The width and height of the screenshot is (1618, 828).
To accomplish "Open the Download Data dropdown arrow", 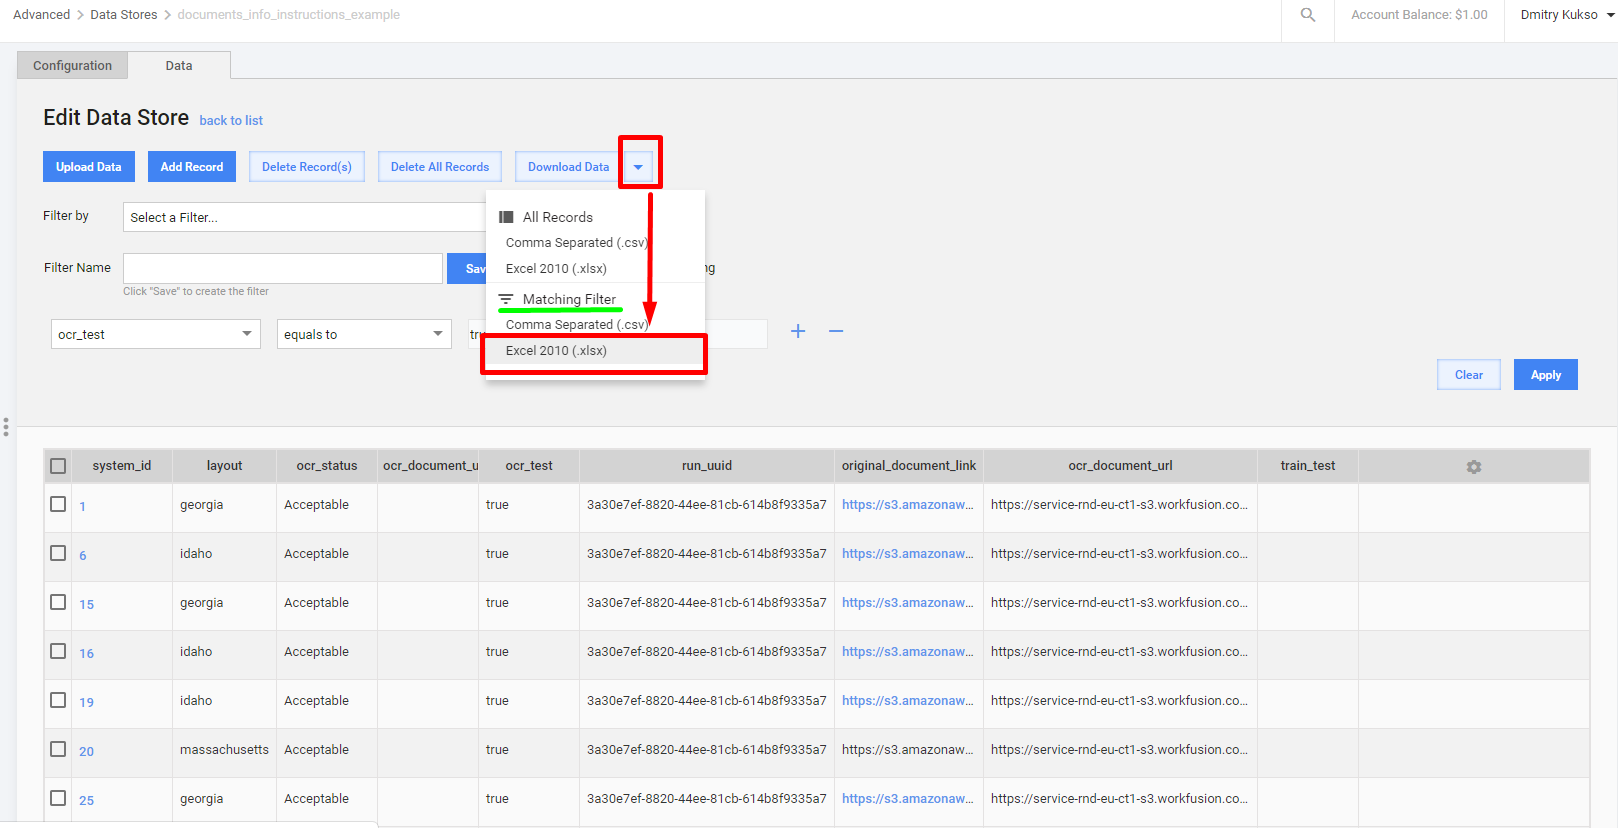I will pos(638,167).
